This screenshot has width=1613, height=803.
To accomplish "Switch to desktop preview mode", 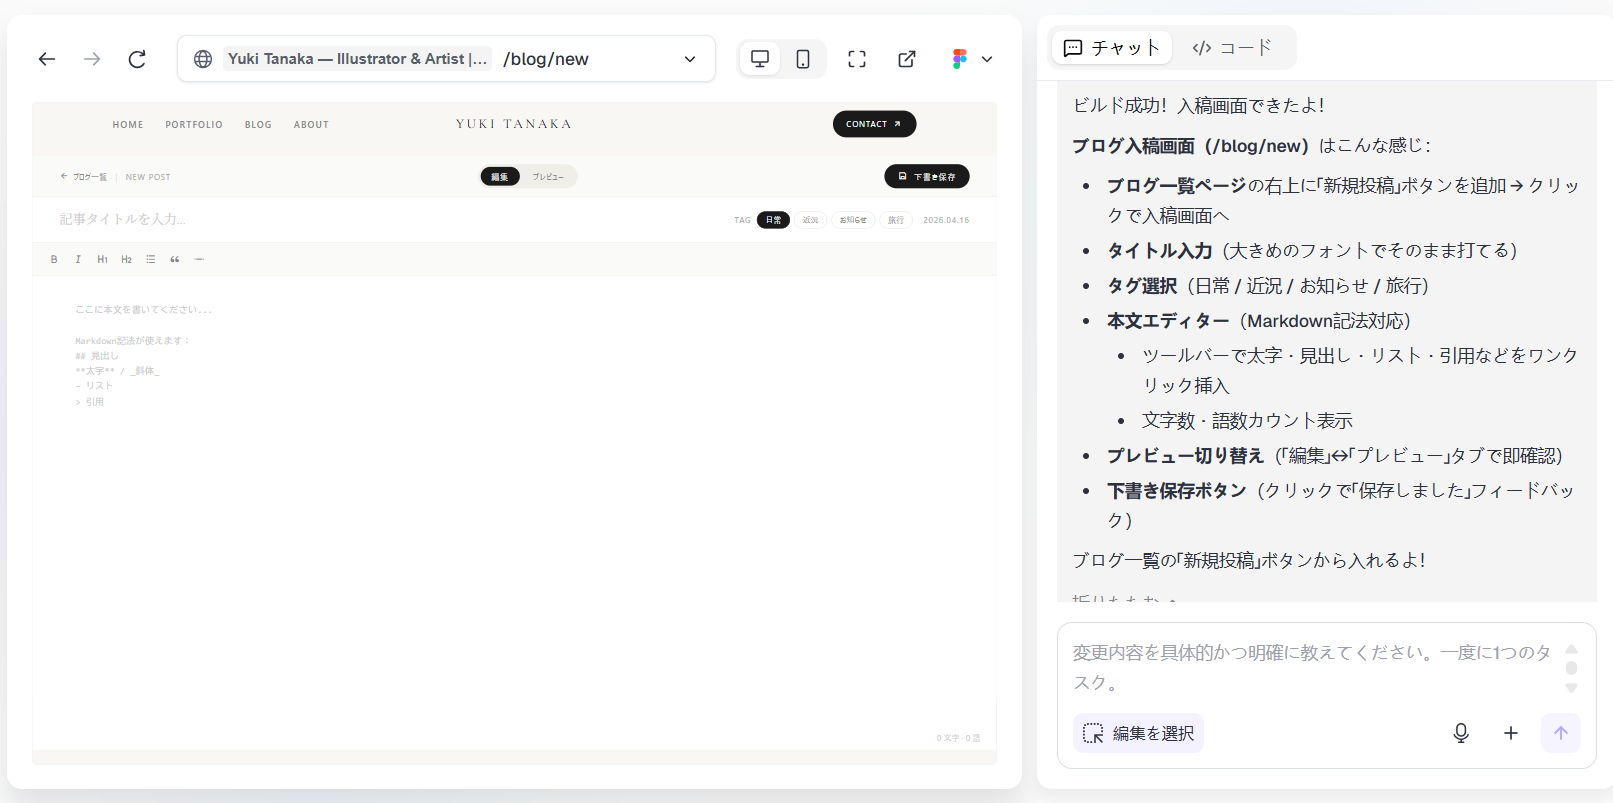I will pos(760,59).
